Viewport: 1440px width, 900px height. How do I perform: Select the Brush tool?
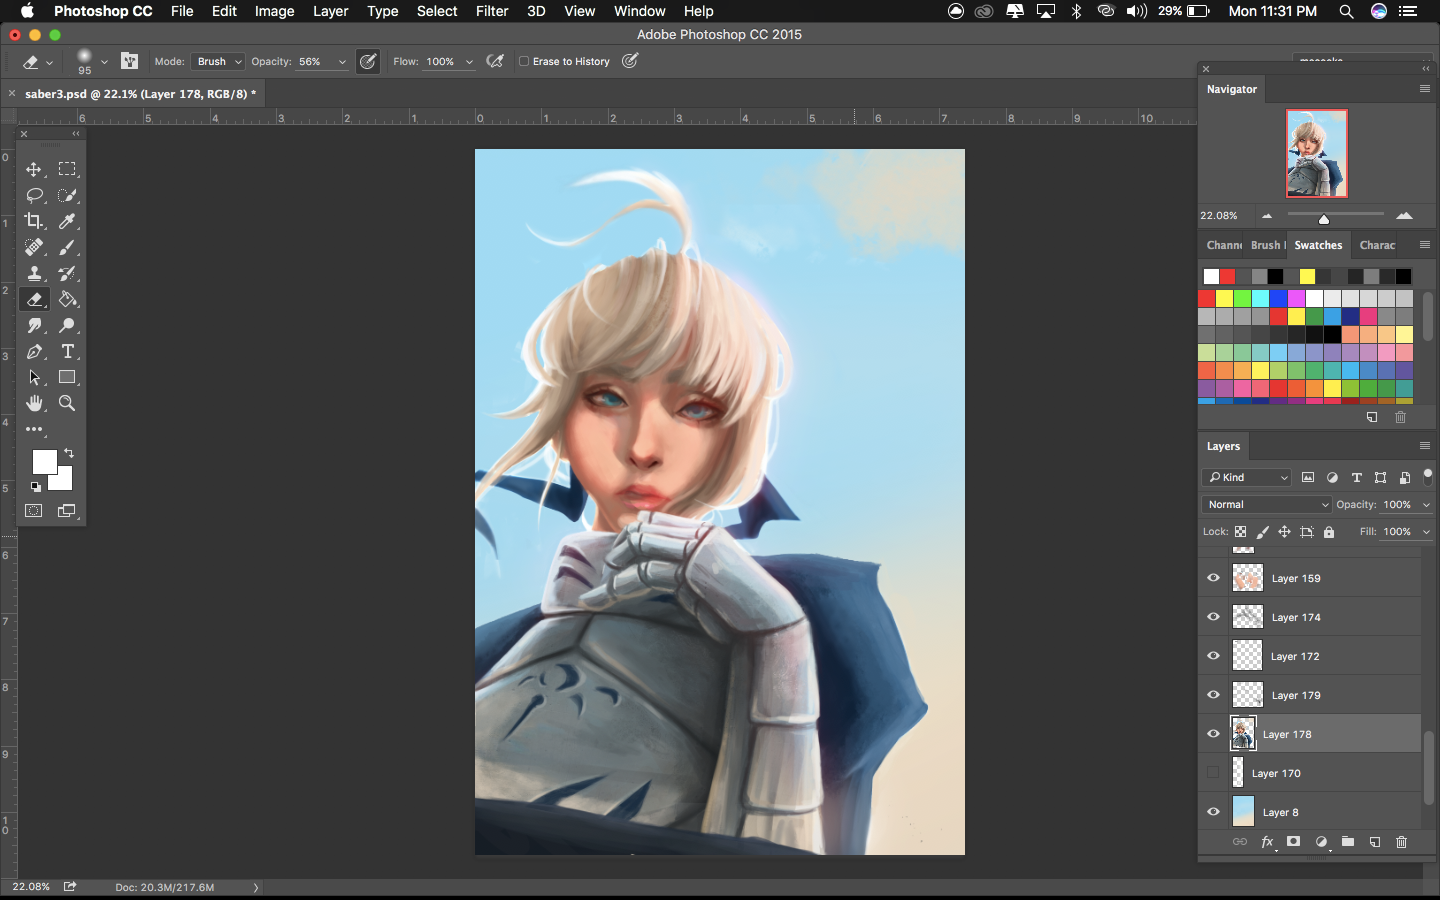67,247
